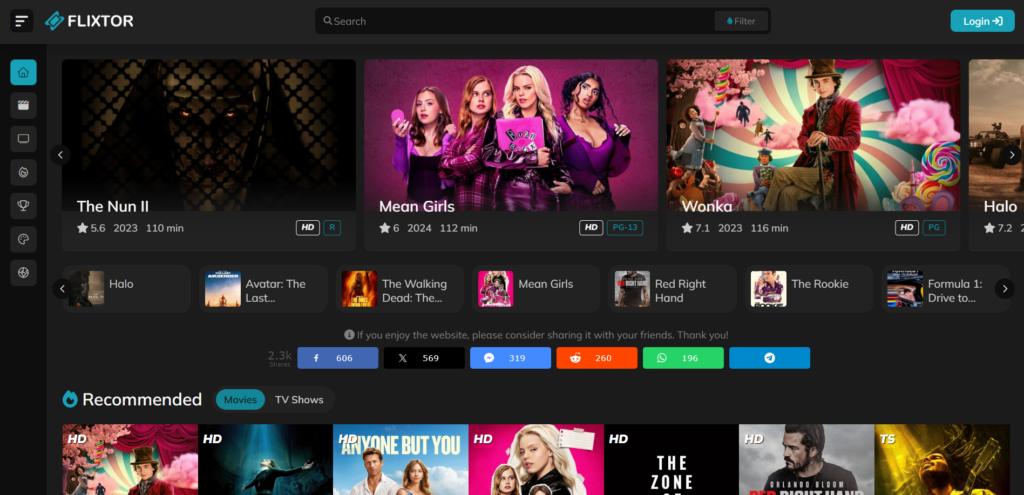Open Avatar: The Last... carousel item
The width and height of the screenshot is (1024, 495).
(x=263, y=289)
